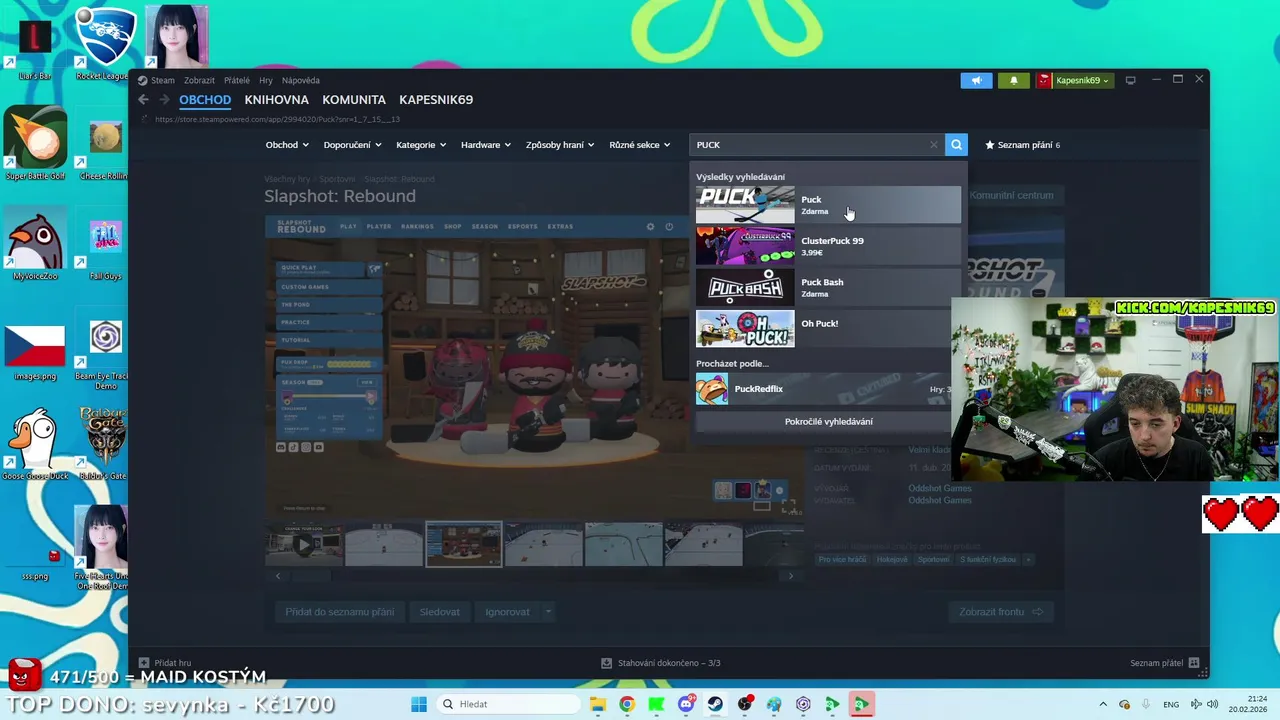The height and width of the screenshot is (720, 1280).
Task: Open the Rocket League desktop shortcut
Action: coord(106,44)
